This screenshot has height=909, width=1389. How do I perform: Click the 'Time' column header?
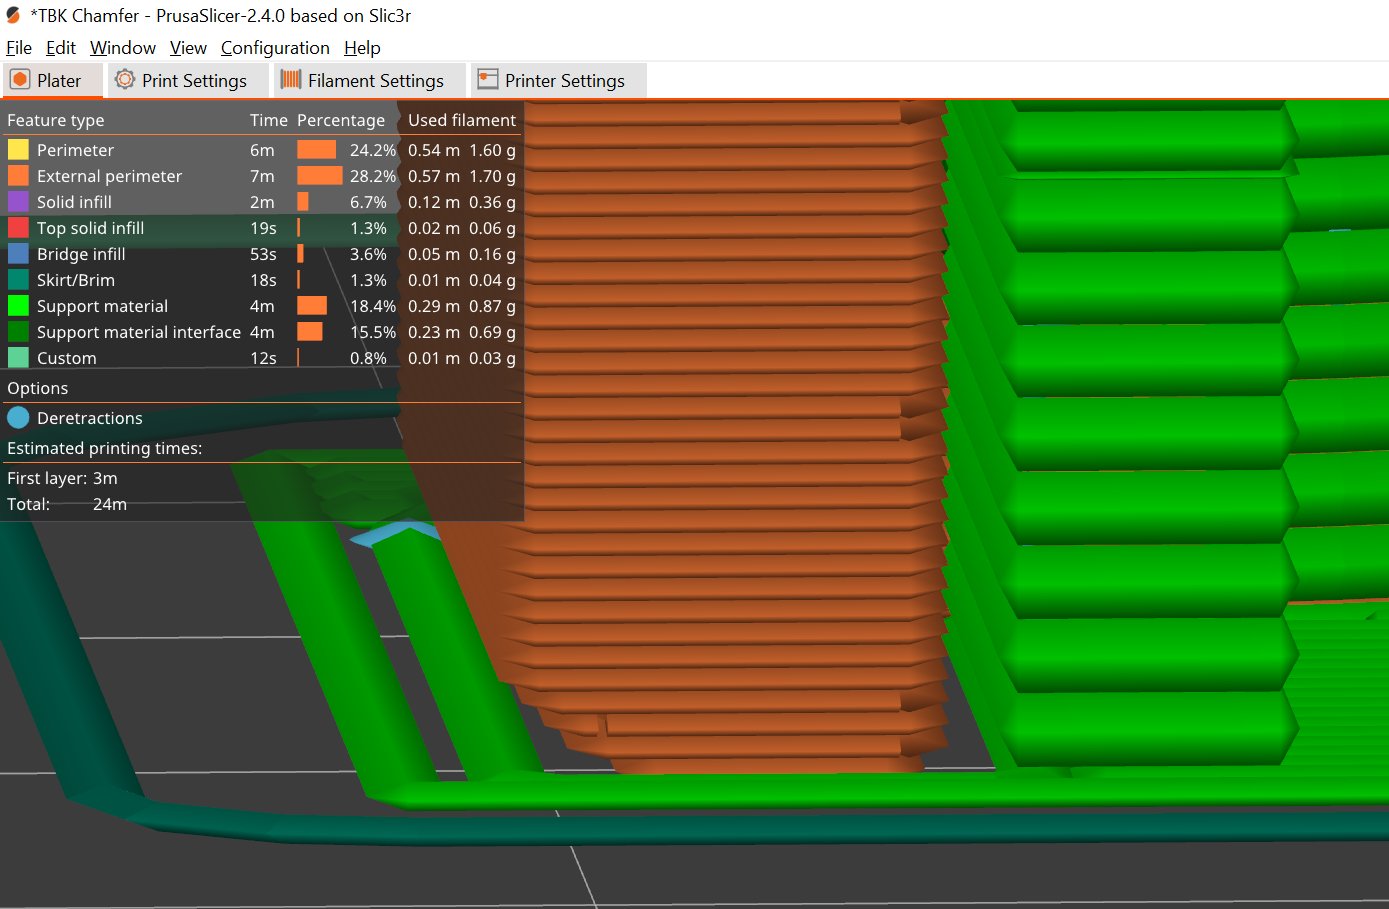pos(269,120)
